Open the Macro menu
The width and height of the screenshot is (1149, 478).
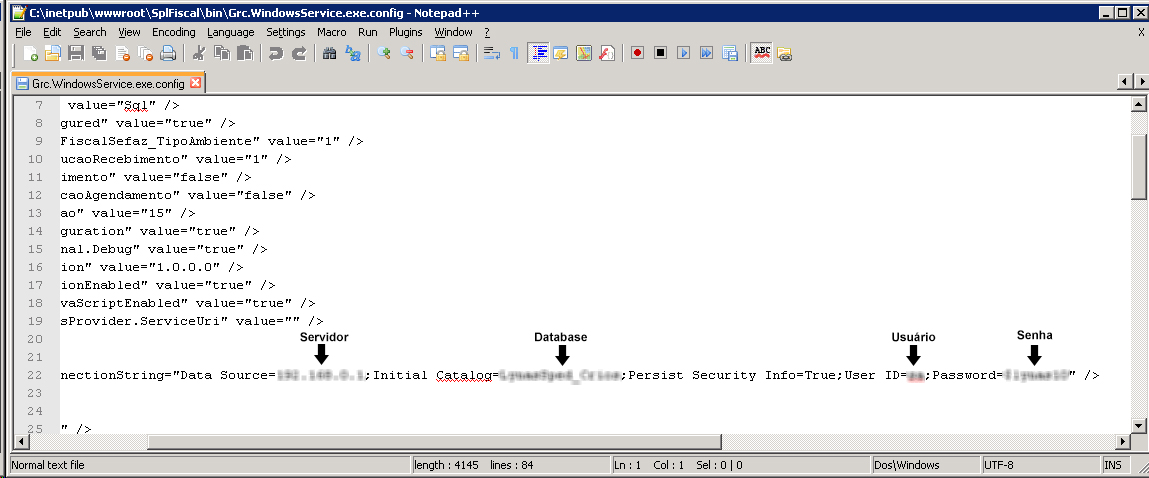click(x=332, y=32)
